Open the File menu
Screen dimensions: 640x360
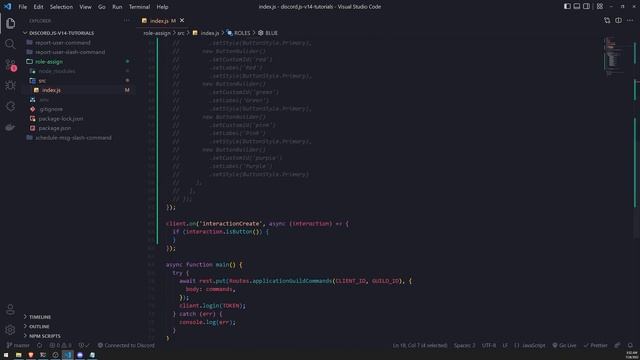[22, 7]
